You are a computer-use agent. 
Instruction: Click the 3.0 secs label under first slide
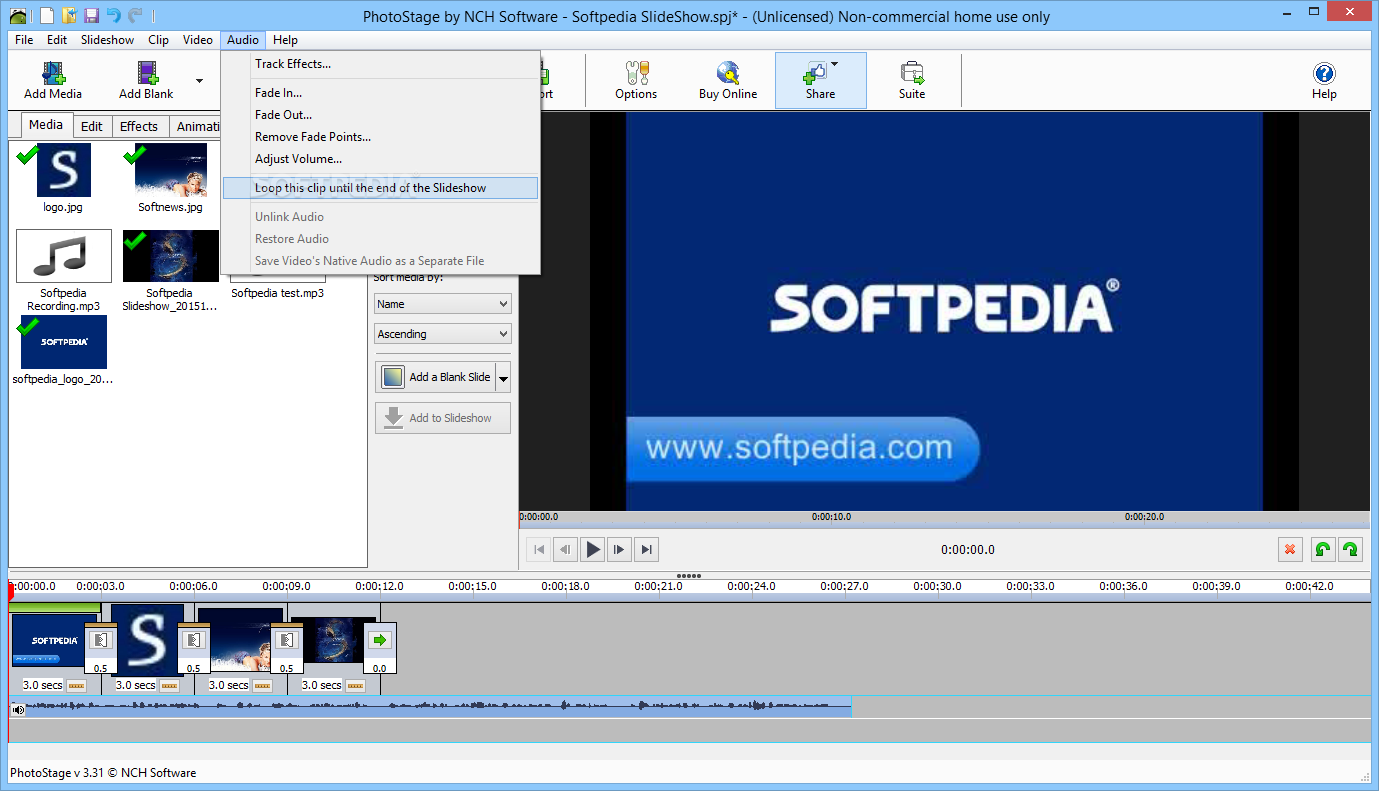pyautogui.click(x=42, y=686)
